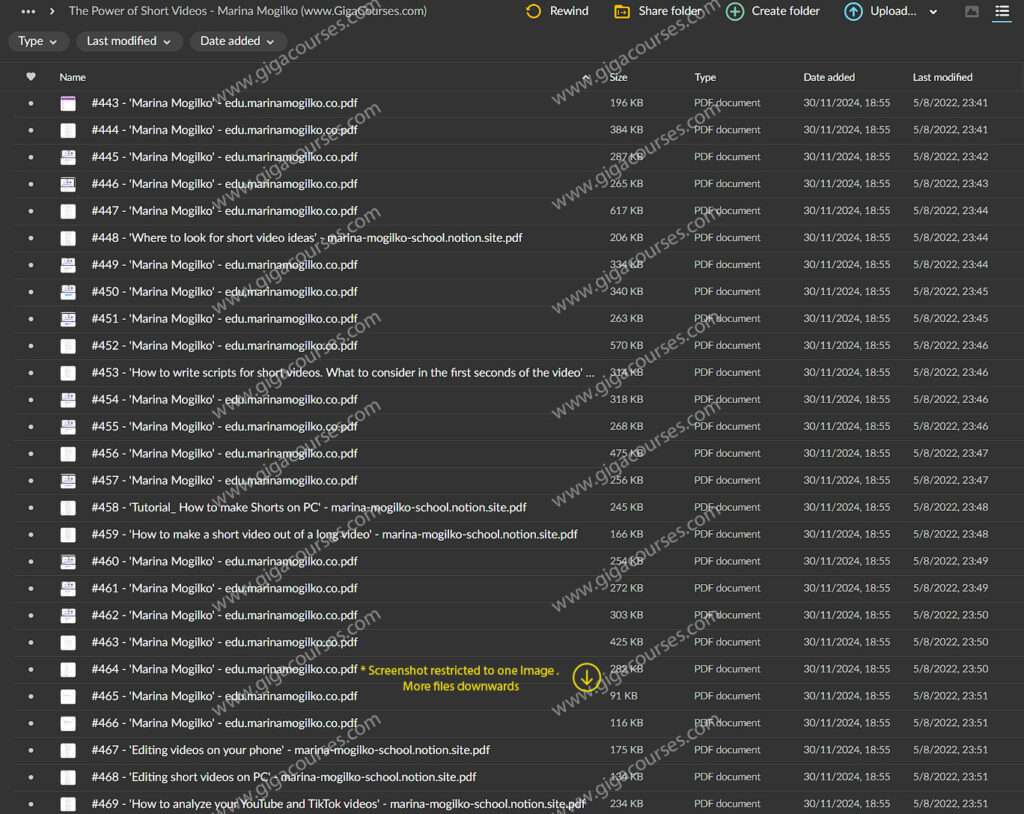Image resolution: width=1024 pixels, height=814 pixels.
Task: Click the Rewind clock icon
Action: point(533,12)
